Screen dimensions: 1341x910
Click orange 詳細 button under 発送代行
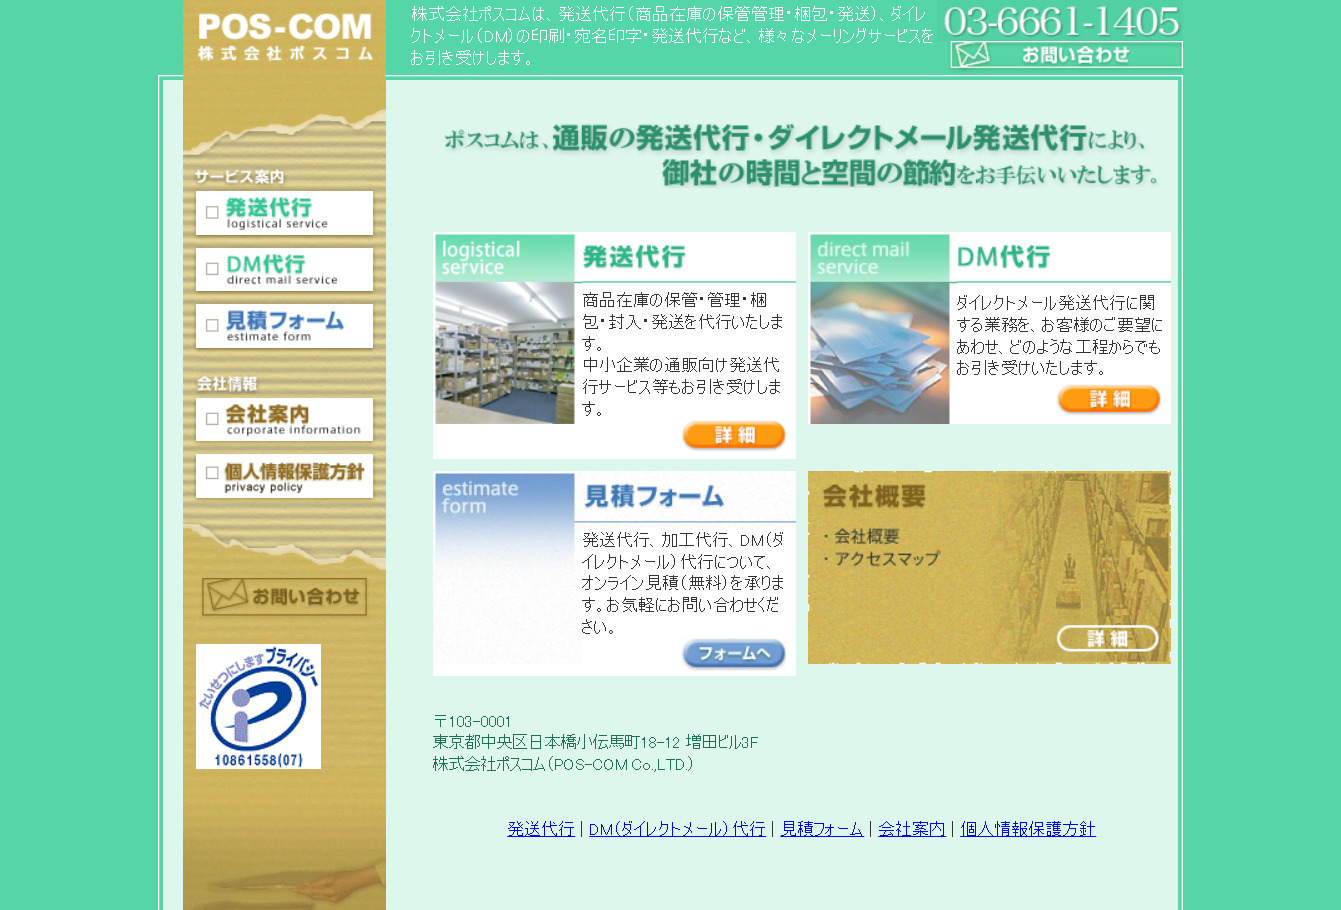pyautogui.click(x=734, y=435)
